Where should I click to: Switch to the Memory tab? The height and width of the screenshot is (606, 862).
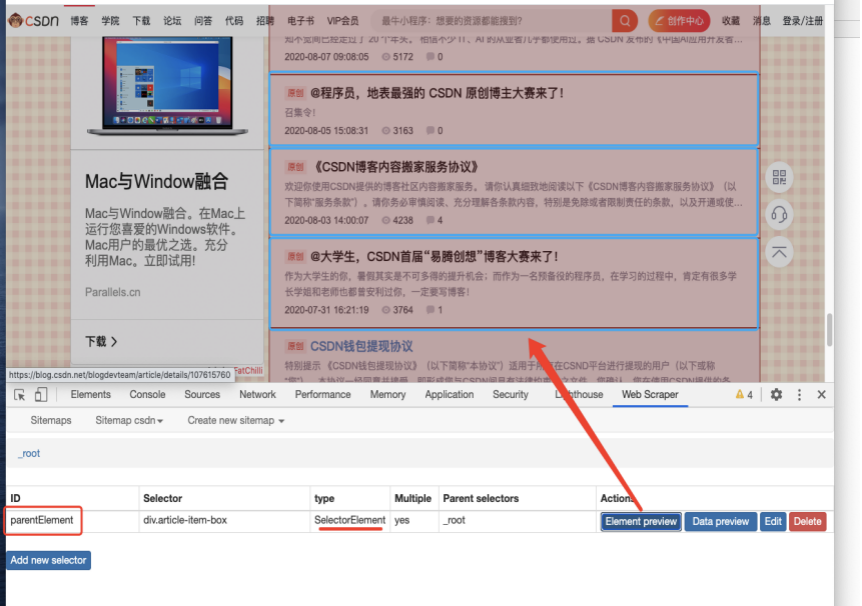click(388, 394)
